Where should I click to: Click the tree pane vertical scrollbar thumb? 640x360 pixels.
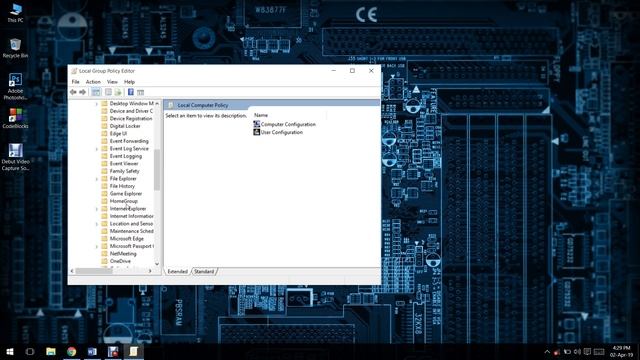pyautogui.click(x=157, y=169)
